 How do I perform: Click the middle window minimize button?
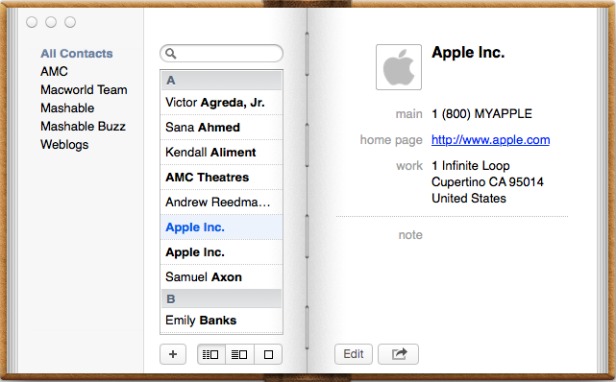click(x=51, y=22)
